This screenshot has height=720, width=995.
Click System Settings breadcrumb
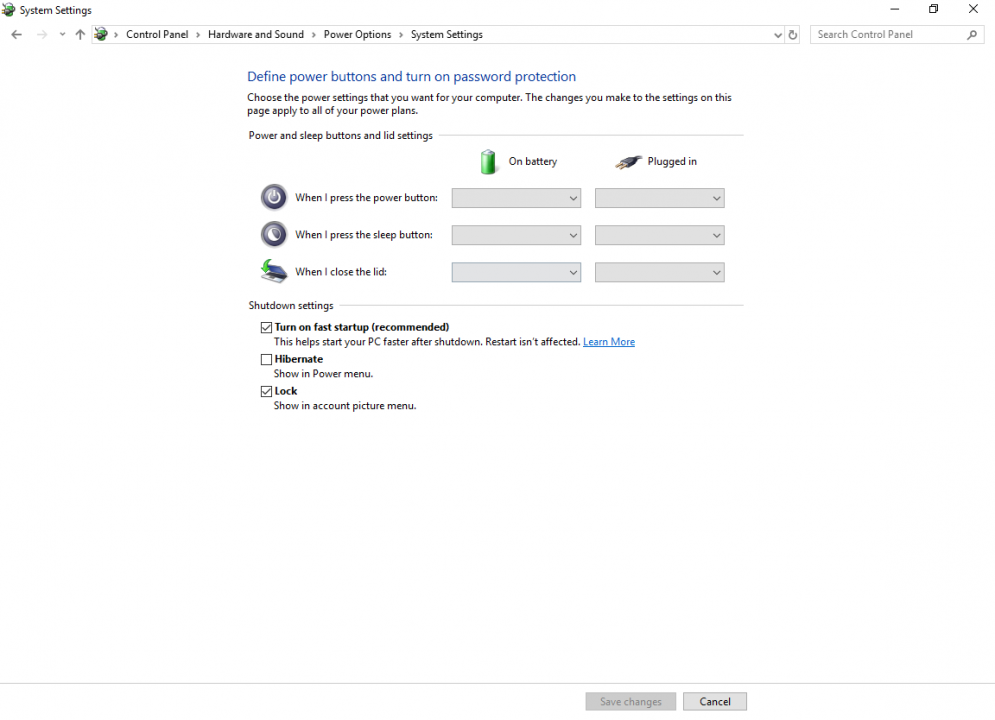(x=447, y=34)
